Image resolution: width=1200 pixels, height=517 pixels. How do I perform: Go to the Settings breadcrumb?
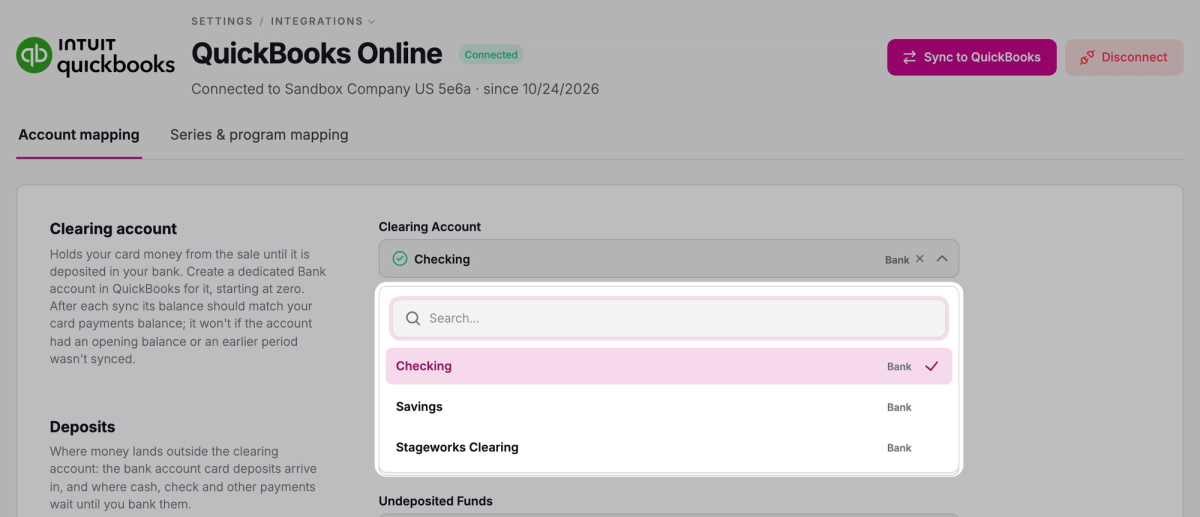click(x=222, y=21)
